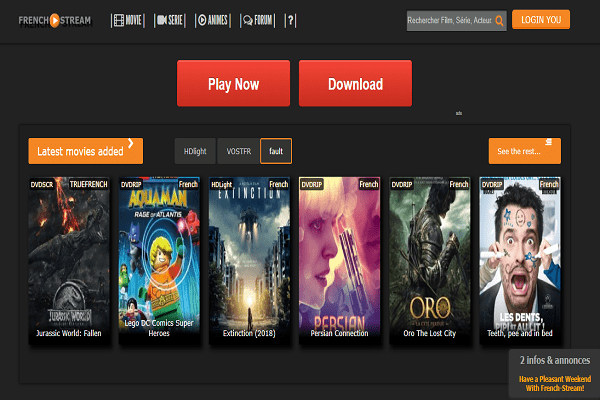The height and width of the screenshot is (400, 600).
Task: Click the Extinction (2018) title text
Action: [x=249, y=333]
